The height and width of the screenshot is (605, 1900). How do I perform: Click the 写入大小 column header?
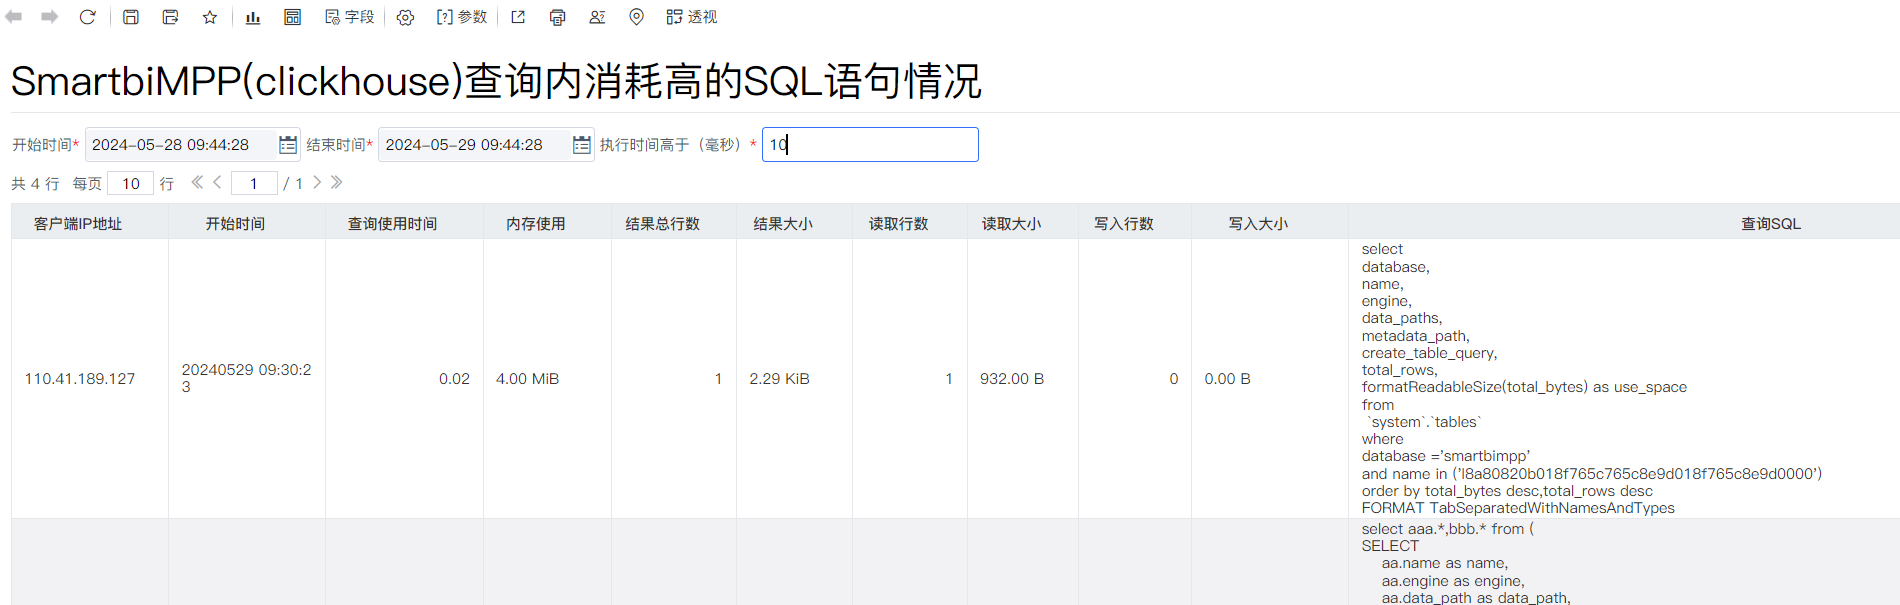point(1270,223)
